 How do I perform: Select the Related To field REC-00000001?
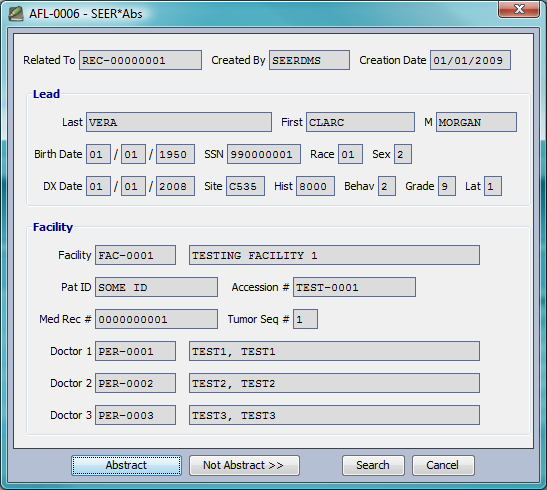pyautogui.click(x=140, y=60)
